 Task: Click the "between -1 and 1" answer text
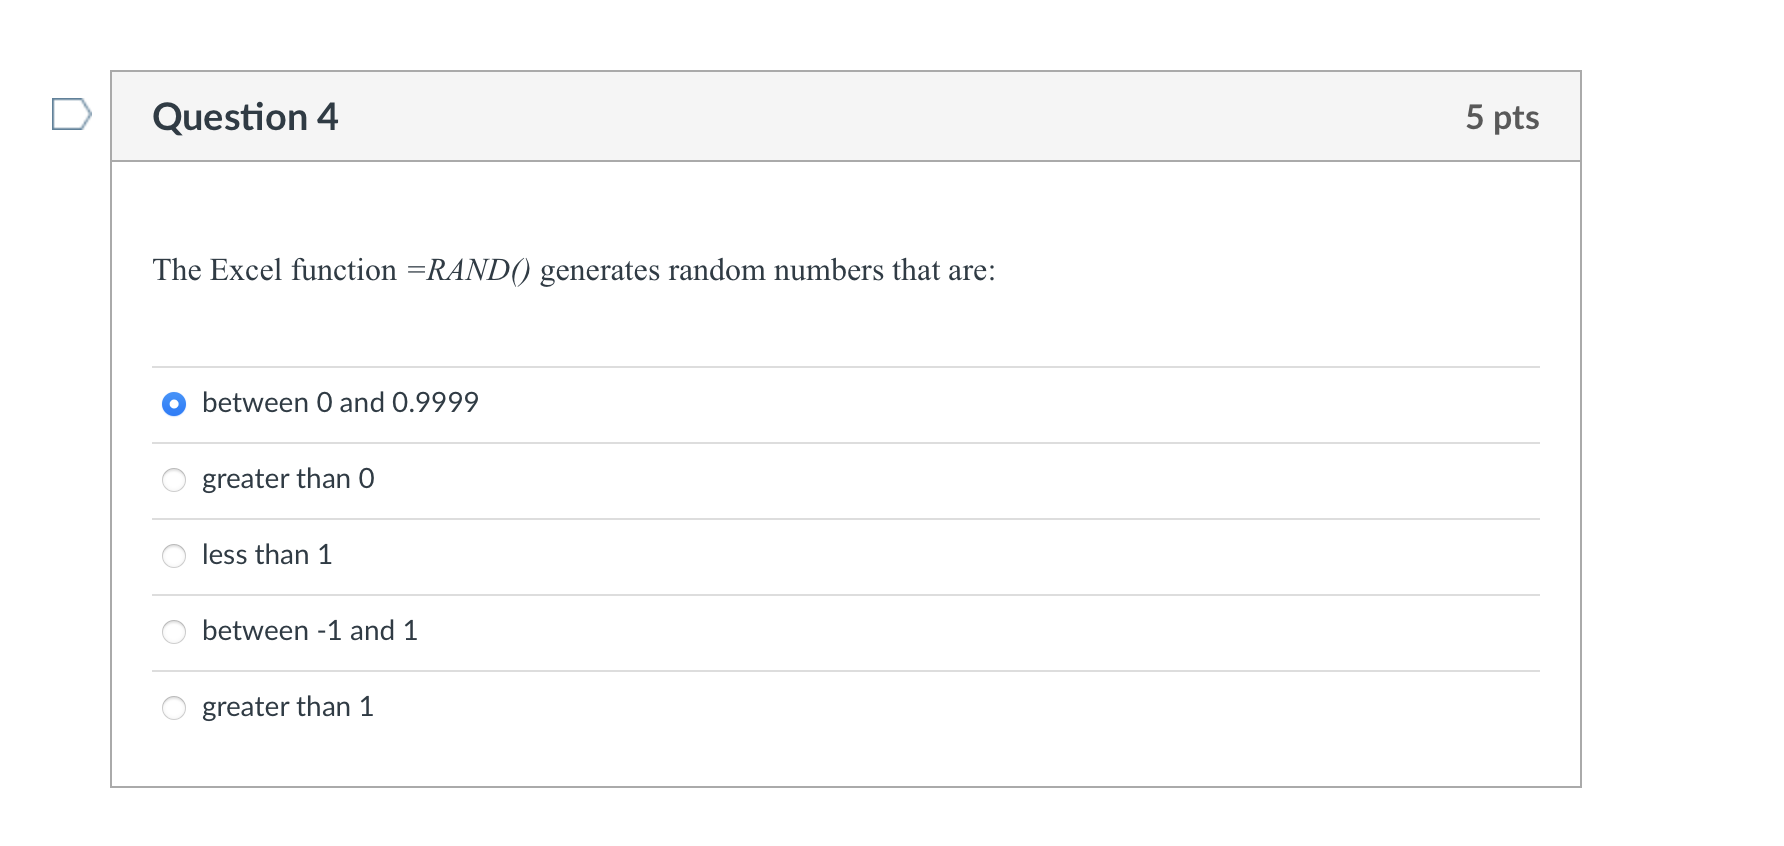tap(309, 631)
